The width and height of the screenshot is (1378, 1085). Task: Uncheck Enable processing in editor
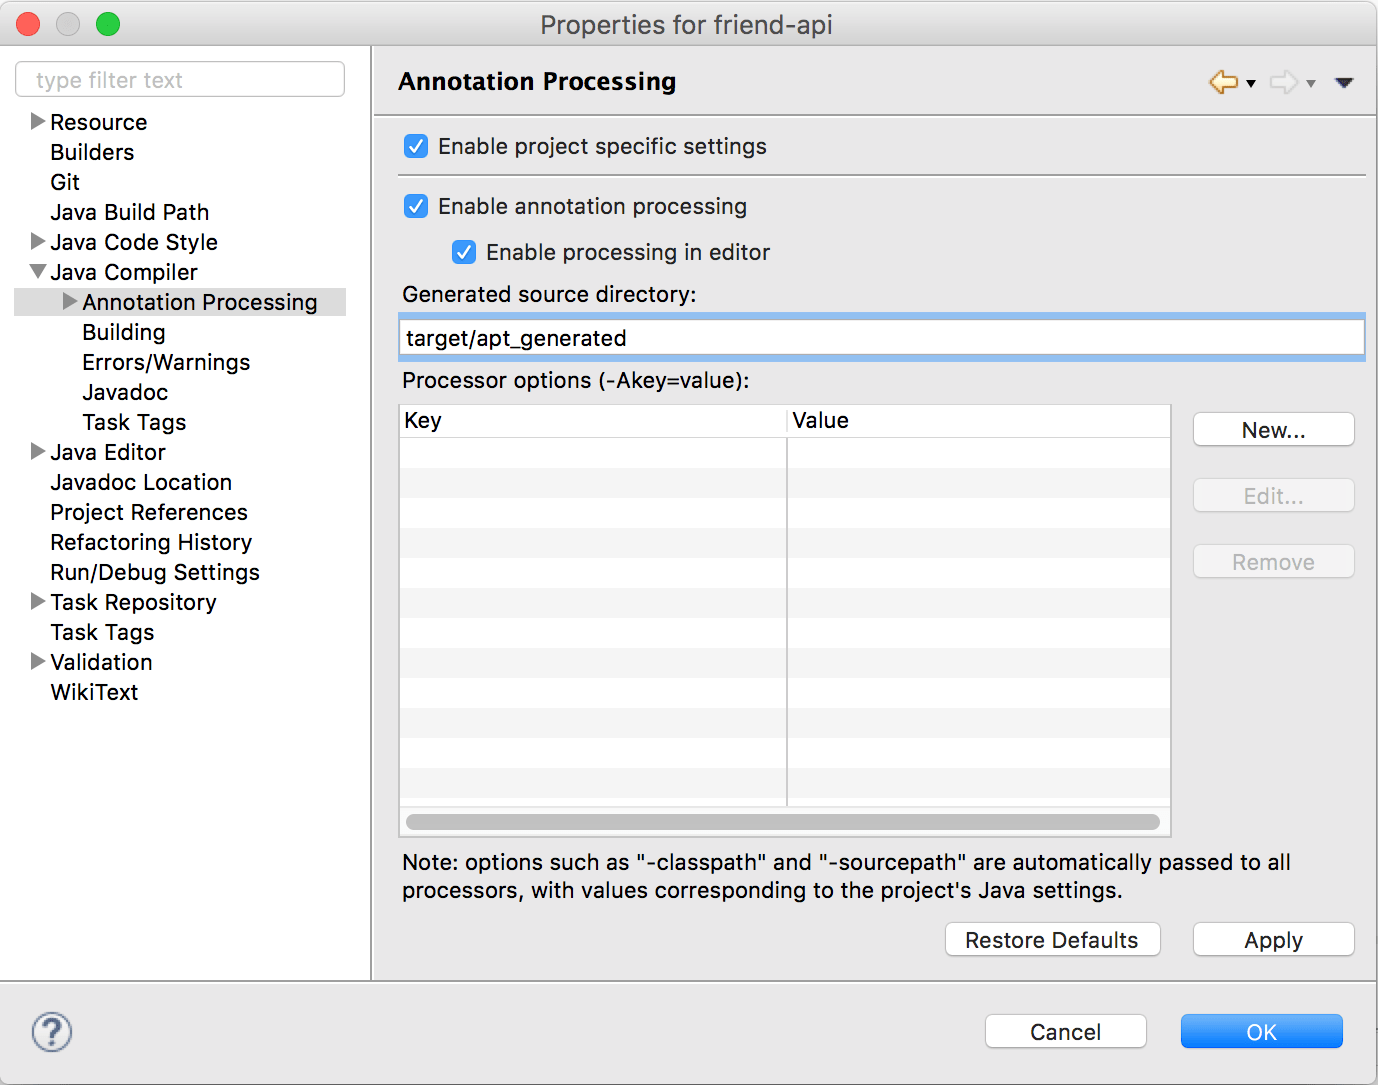pyautogui.click(x=464, y=252)
